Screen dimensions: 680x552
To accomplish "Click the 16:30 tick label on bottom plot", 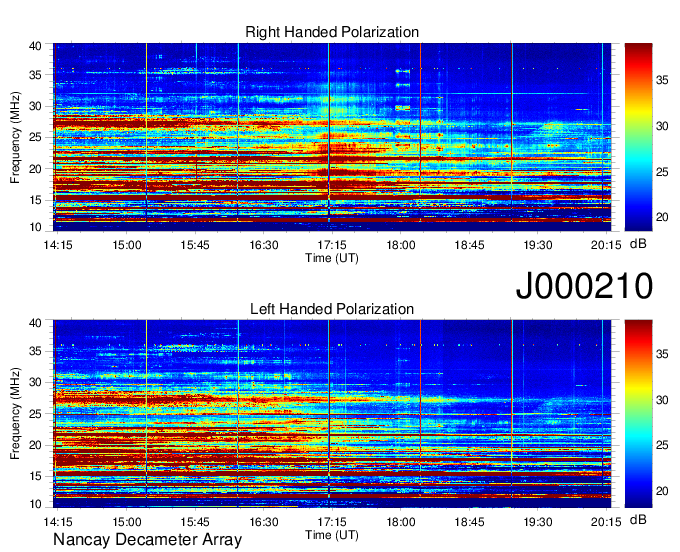I will [264, 522].
